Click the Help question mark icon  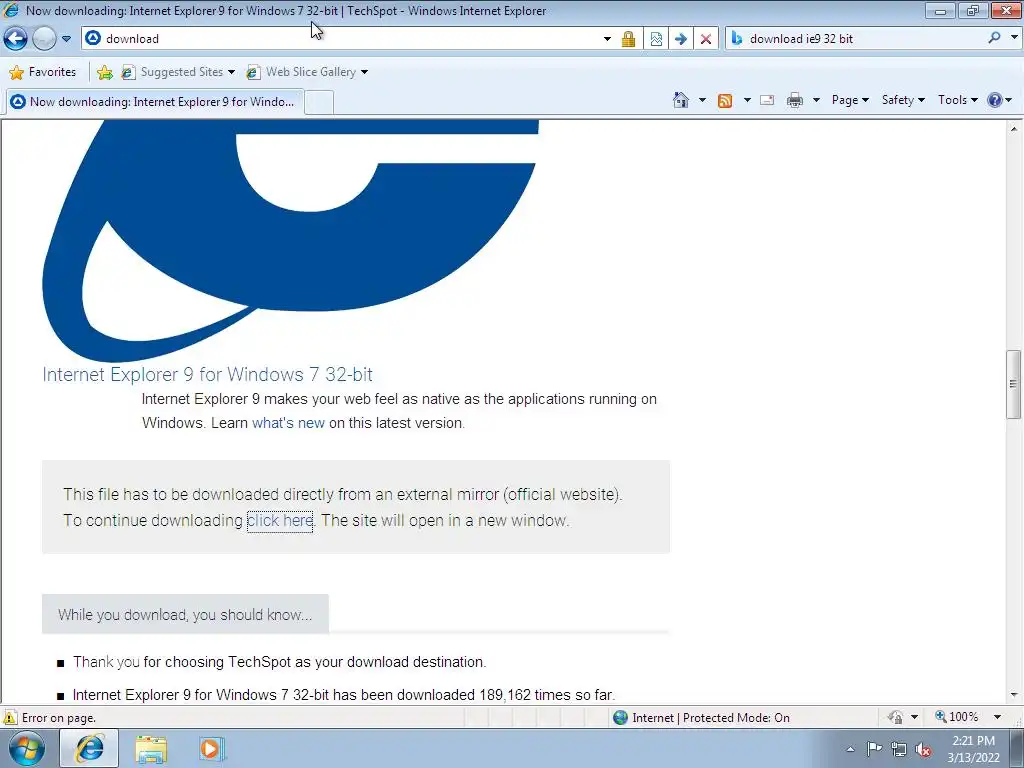tap(995, 100)
